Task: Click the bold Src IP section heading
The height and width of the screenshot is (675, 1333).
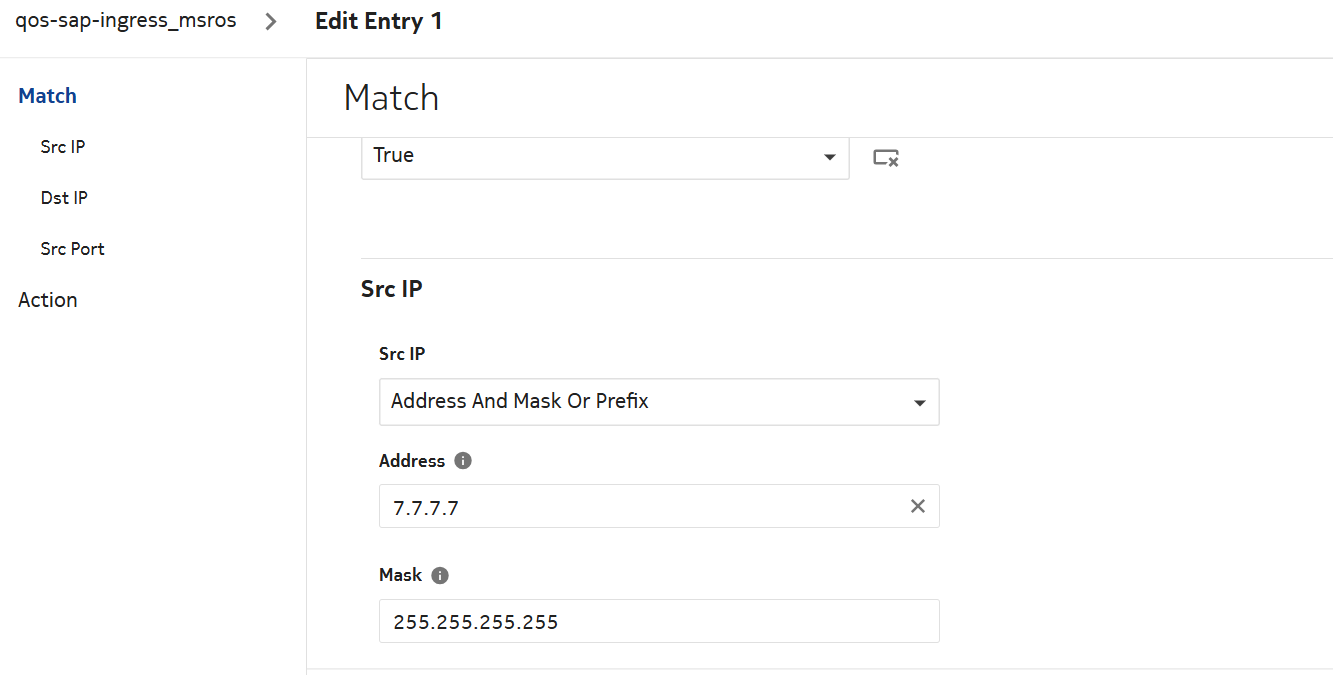Action: pyautogui.click(x=391, y=289)
